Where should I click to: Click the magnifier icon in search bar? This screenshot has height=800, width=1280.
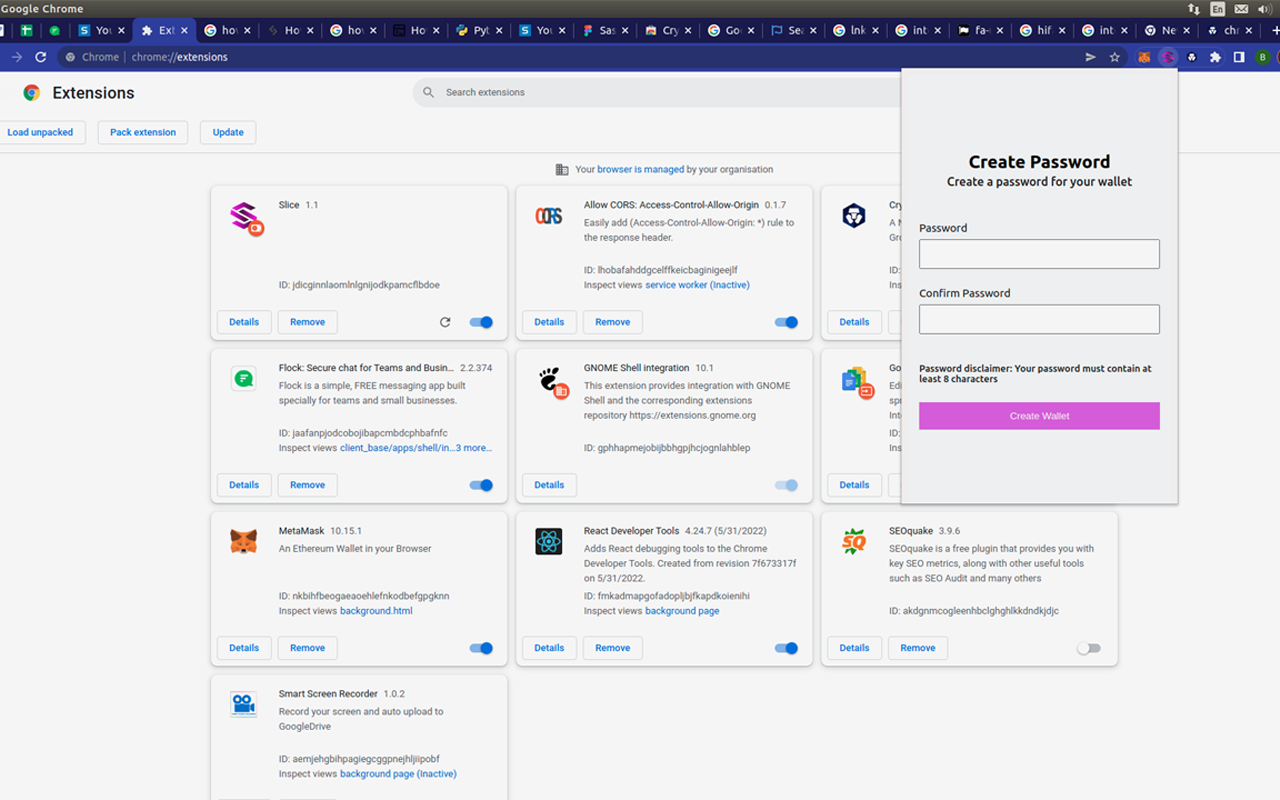pos(428,92)
